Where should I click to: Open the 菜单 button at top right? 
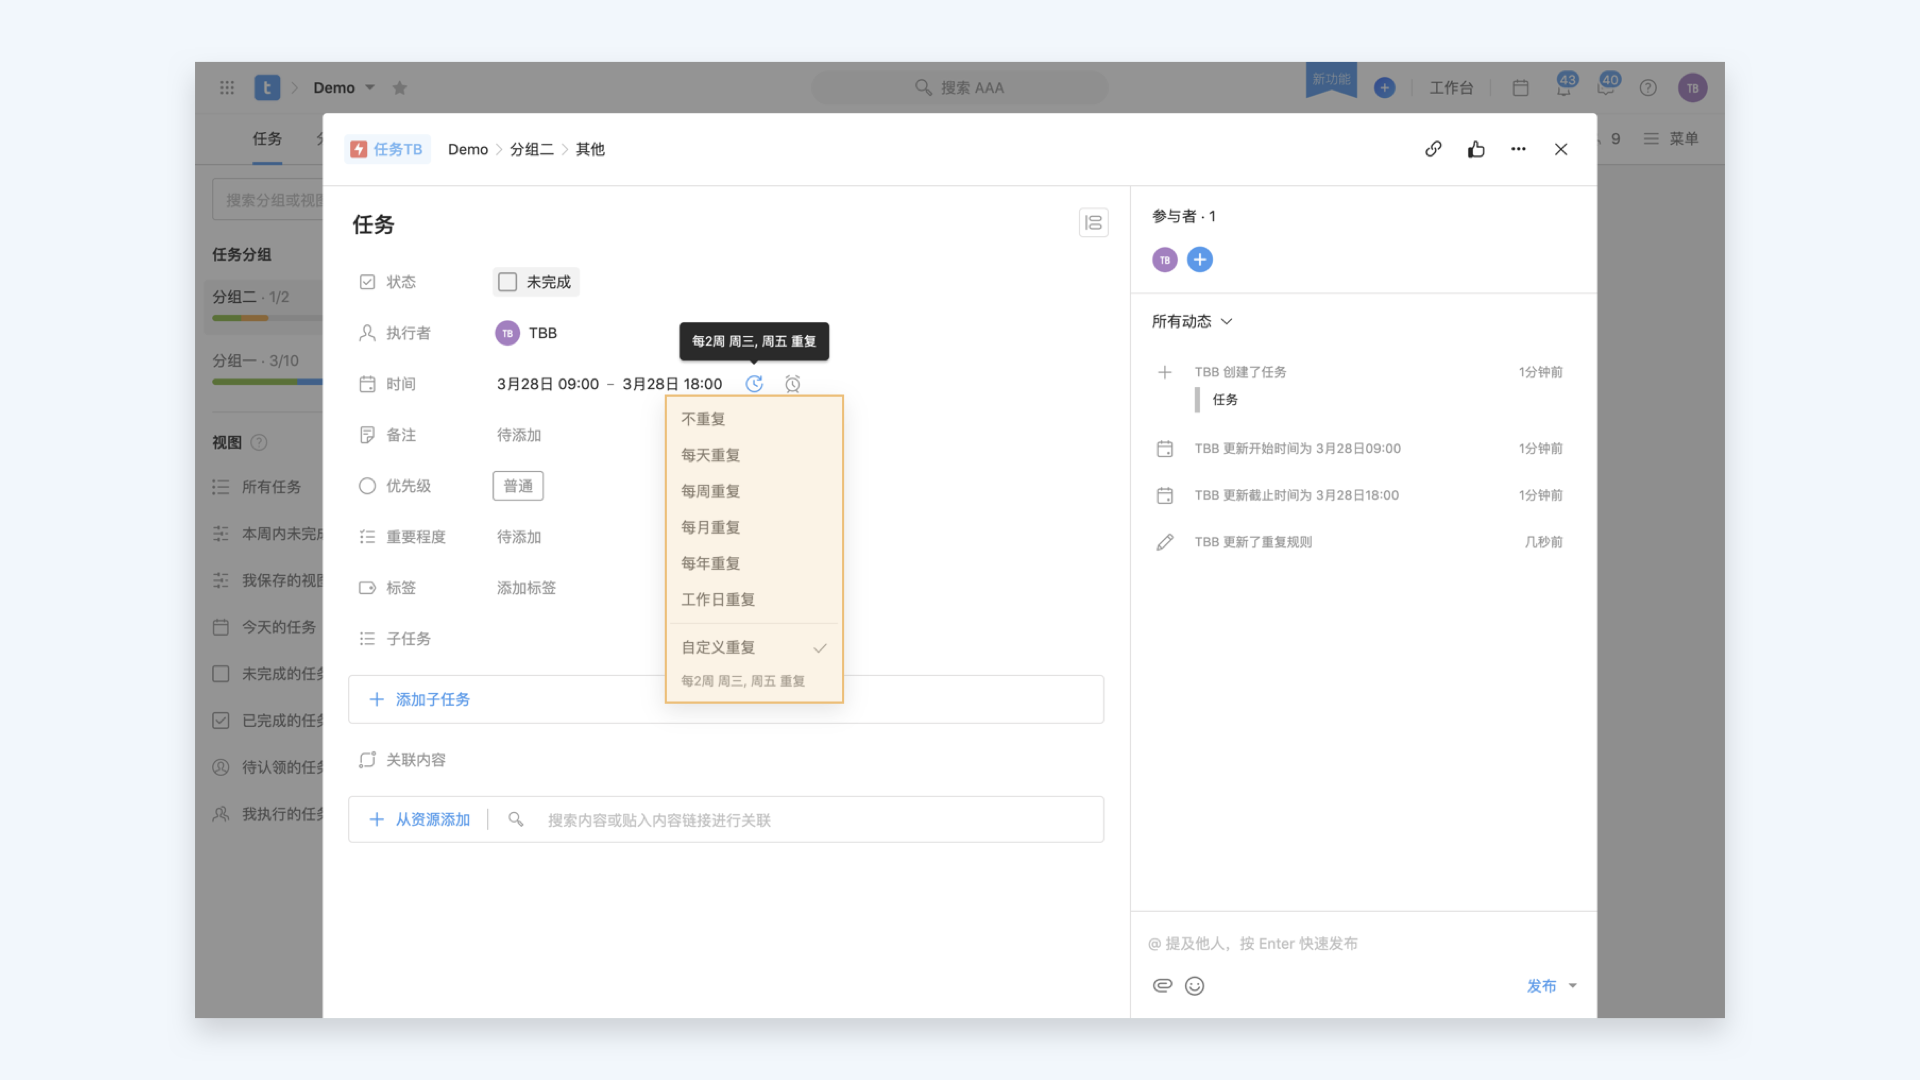pyautogui.click(x=1671, y=139)
